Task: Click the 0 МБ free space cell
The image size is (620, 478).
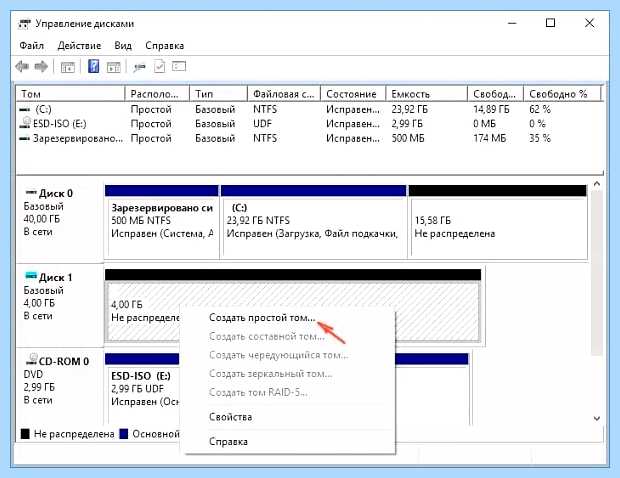Action: coord(484,124)
